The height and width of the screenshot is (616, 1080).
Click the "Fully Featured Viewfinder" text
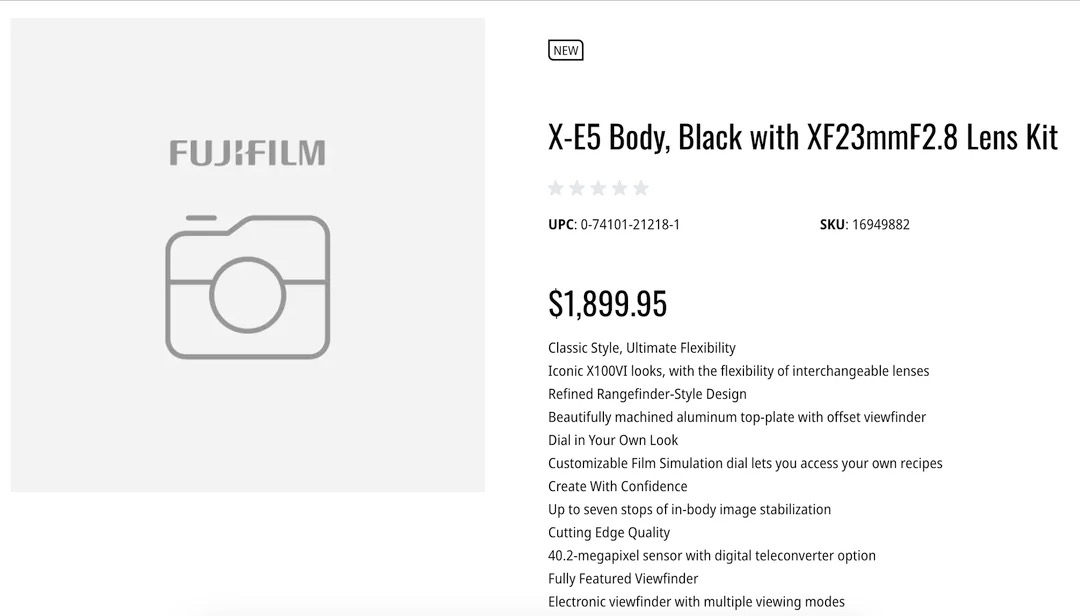tap(623, 578)
